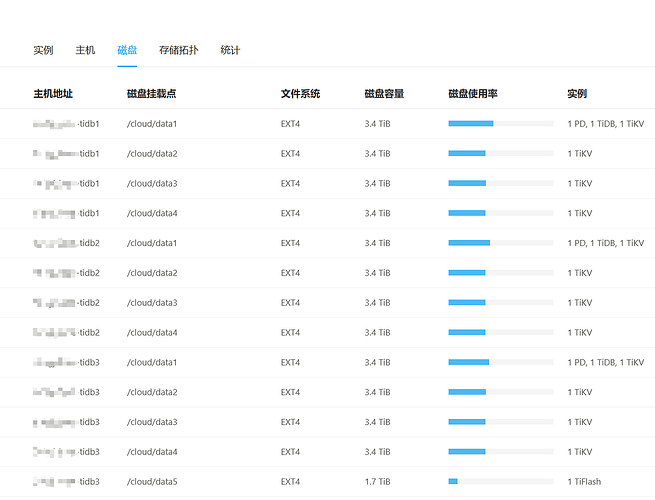Click EXT4 in tidb2 /cloud/data2 row
655x500 pixels.
290,273
